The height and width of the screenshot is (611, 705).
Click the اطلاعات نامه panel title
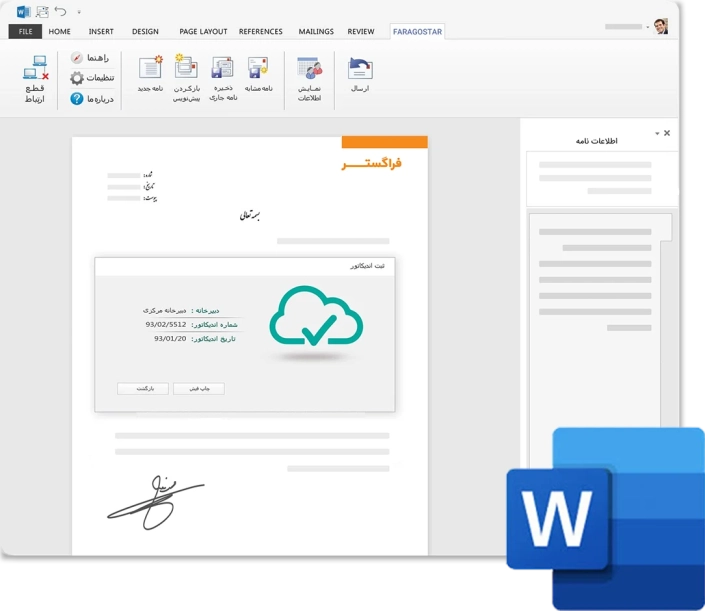(x=597, y=141)
